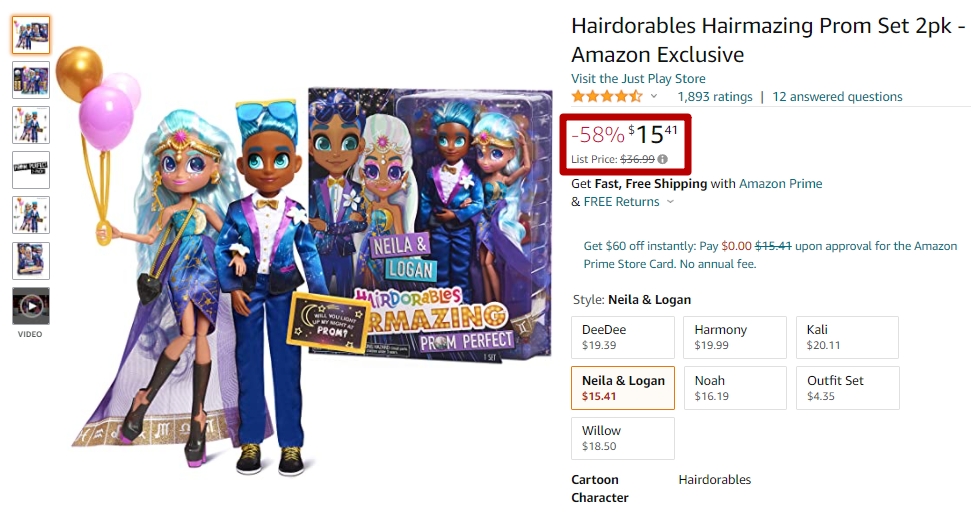Expand the FREE Returns chevron
This screenshot has width=974, height=513.
tap(670, 202)
